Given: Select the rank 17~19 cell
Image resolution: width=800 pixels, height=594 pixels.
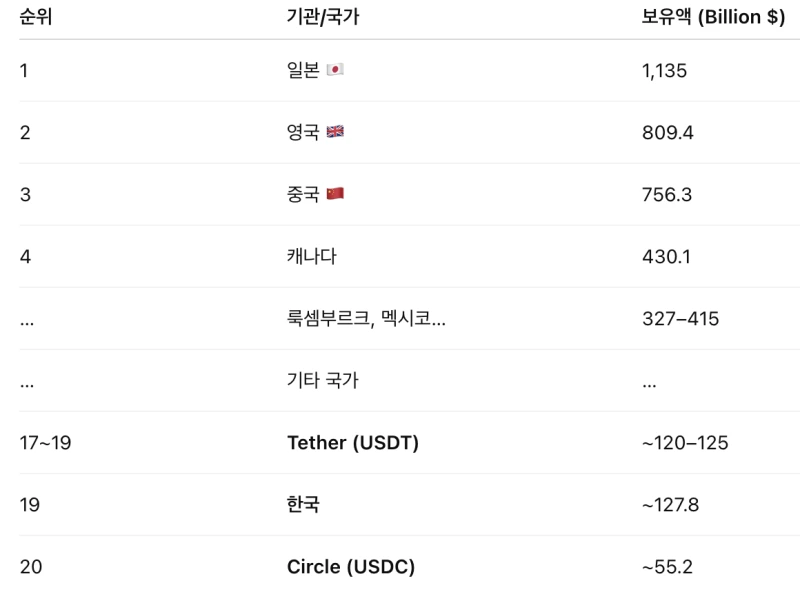Looking at the screenshot, I should pos(45,443).
